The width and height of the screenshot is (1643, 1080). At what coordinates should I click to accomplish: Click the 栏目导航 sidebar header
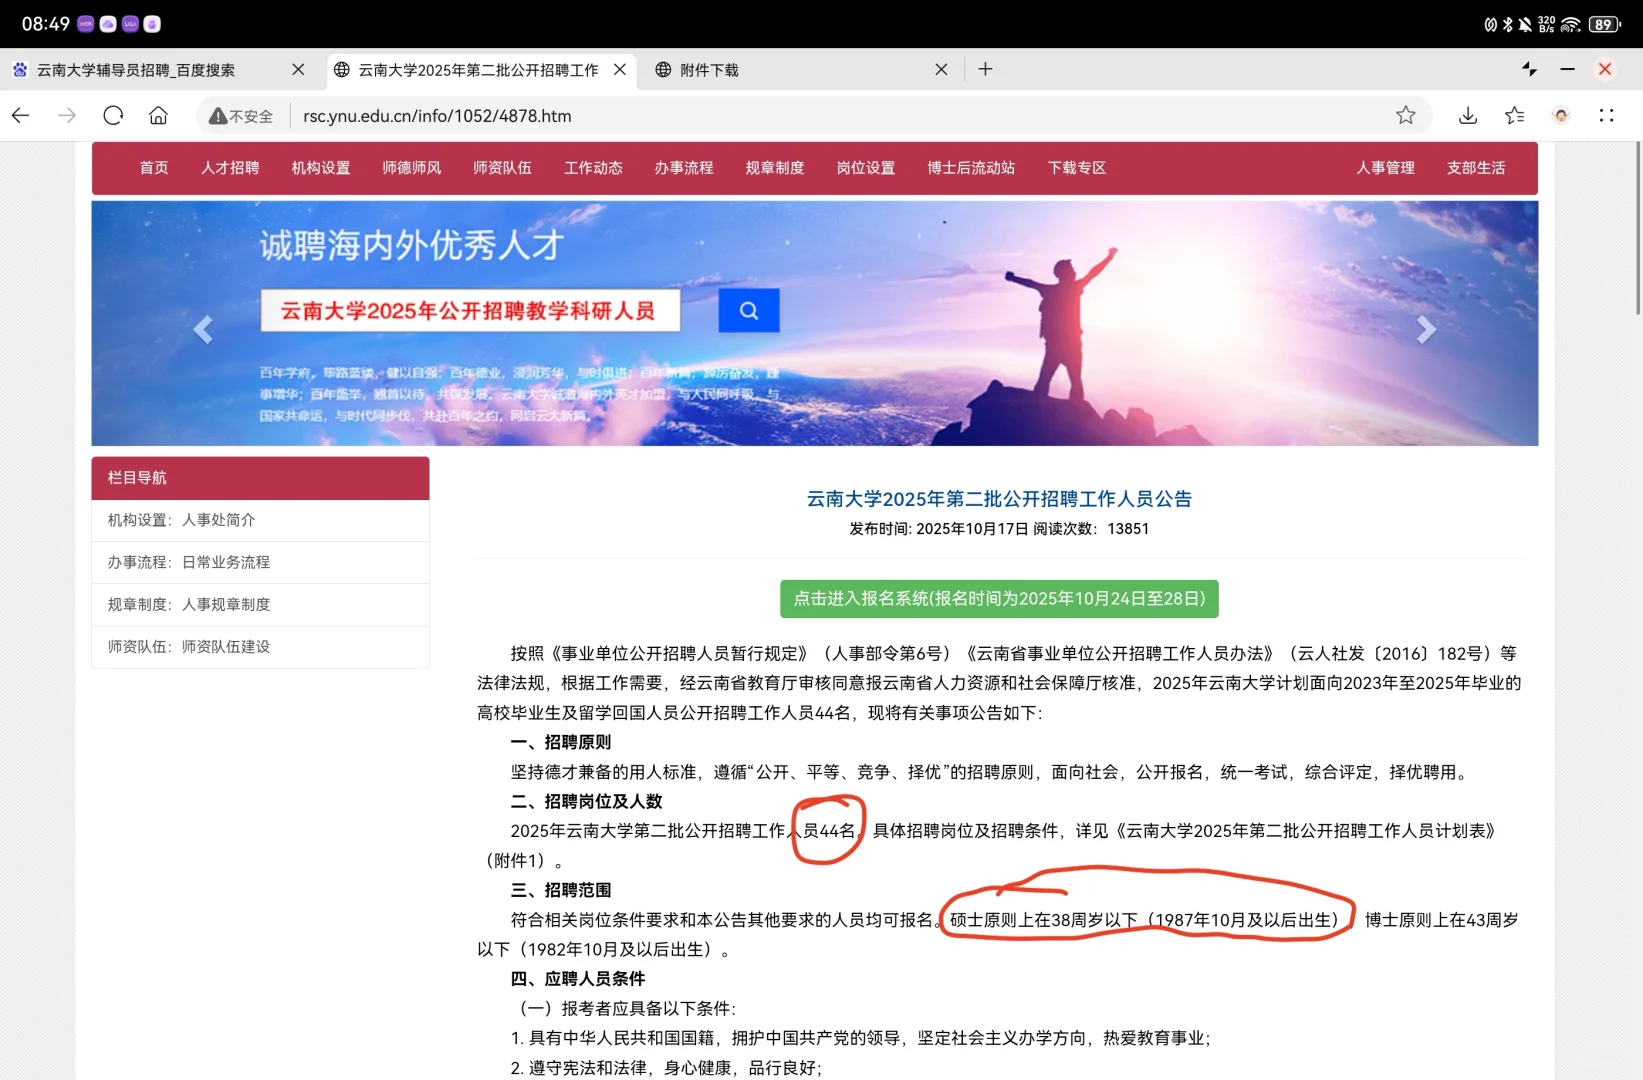(260, 478)
